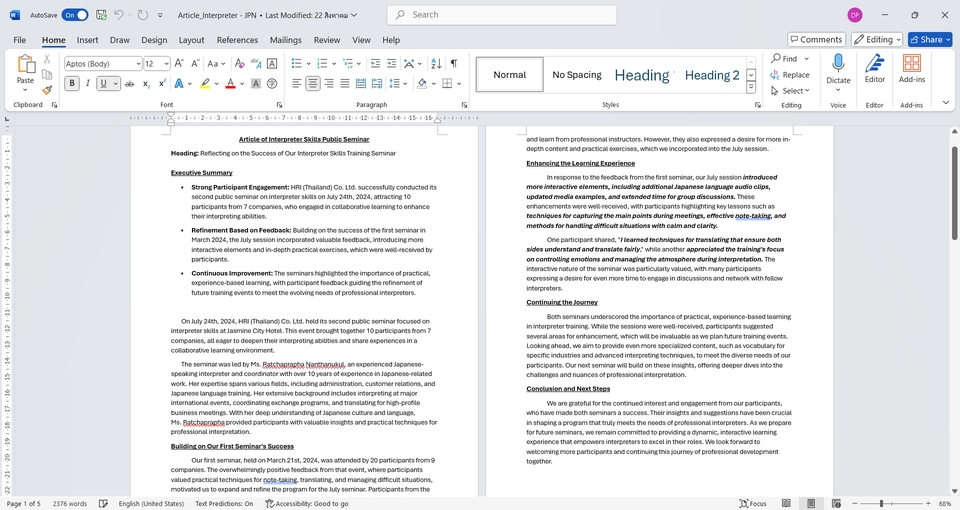960x510 pixels.
Task: Expand the font color dropdown arrow
Action: [x=242, y=83]
